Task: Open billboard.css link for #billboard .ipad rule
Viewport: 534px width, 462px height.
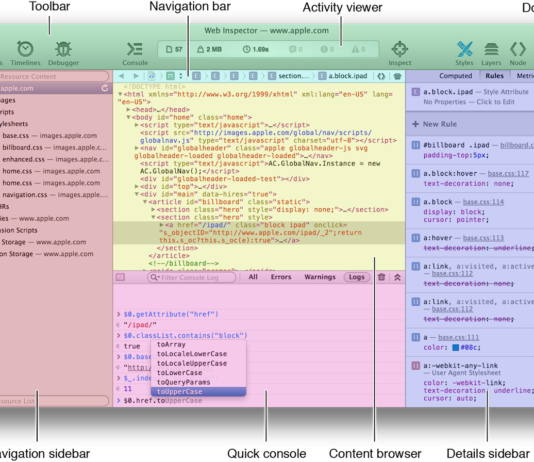Action: click(517, 145)
